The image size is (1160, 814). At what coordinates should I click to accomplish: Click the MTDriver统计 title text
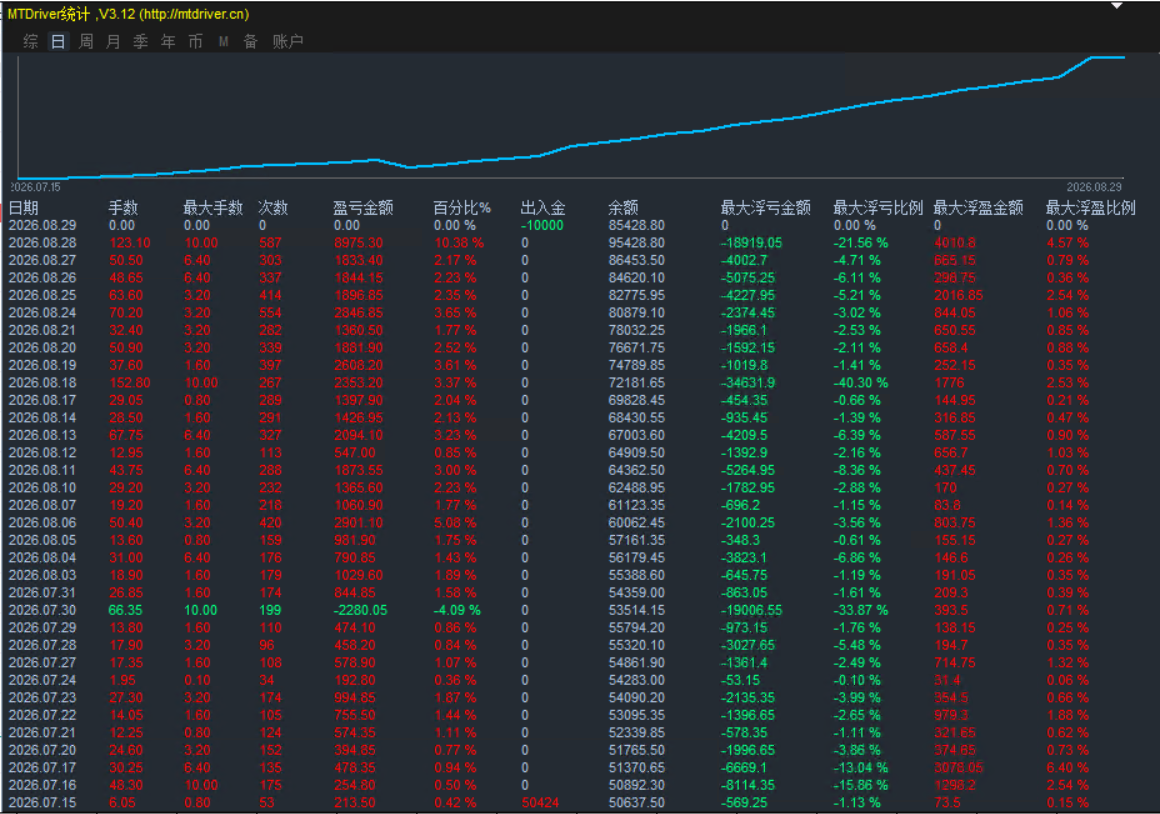(48, 14)
